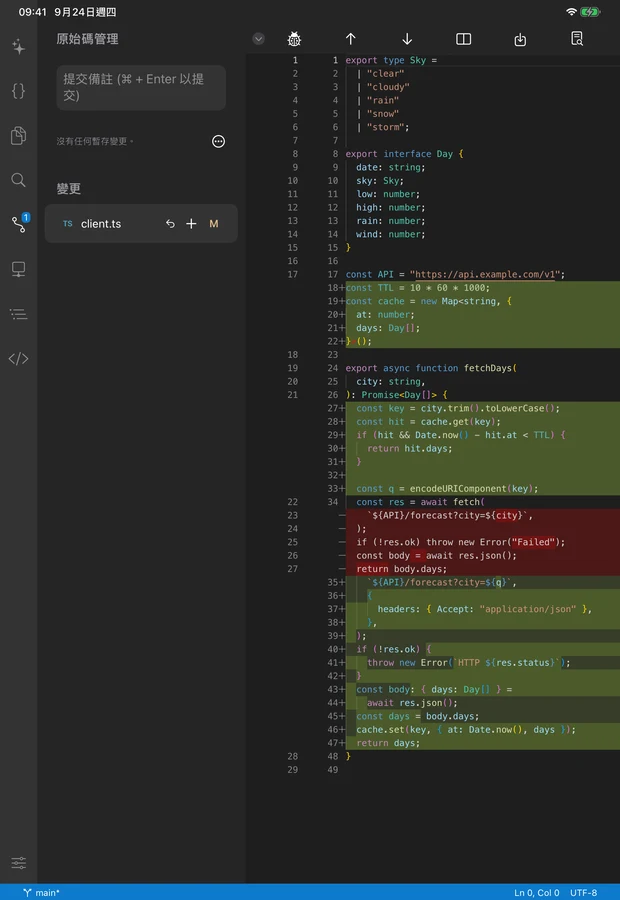This screenshot has width=620, height=900.
Task: Click the Wi-Fi status icon
Action: pos(571,11)
